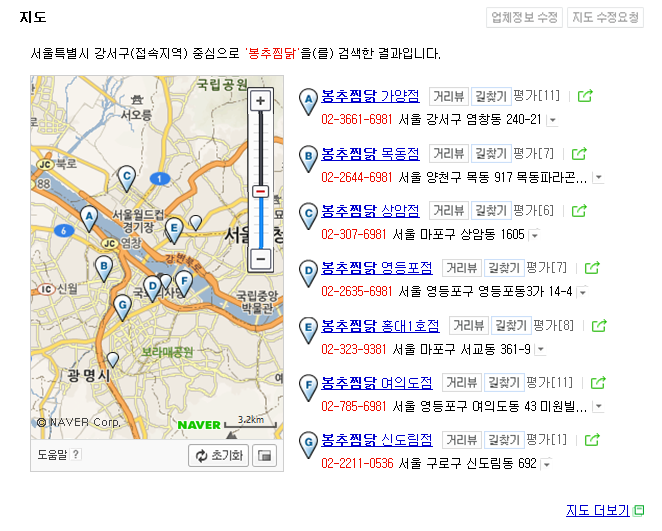
Task: Share 봉추찜닭 홍대1호점 via green export icon
Action: point(599,325)
